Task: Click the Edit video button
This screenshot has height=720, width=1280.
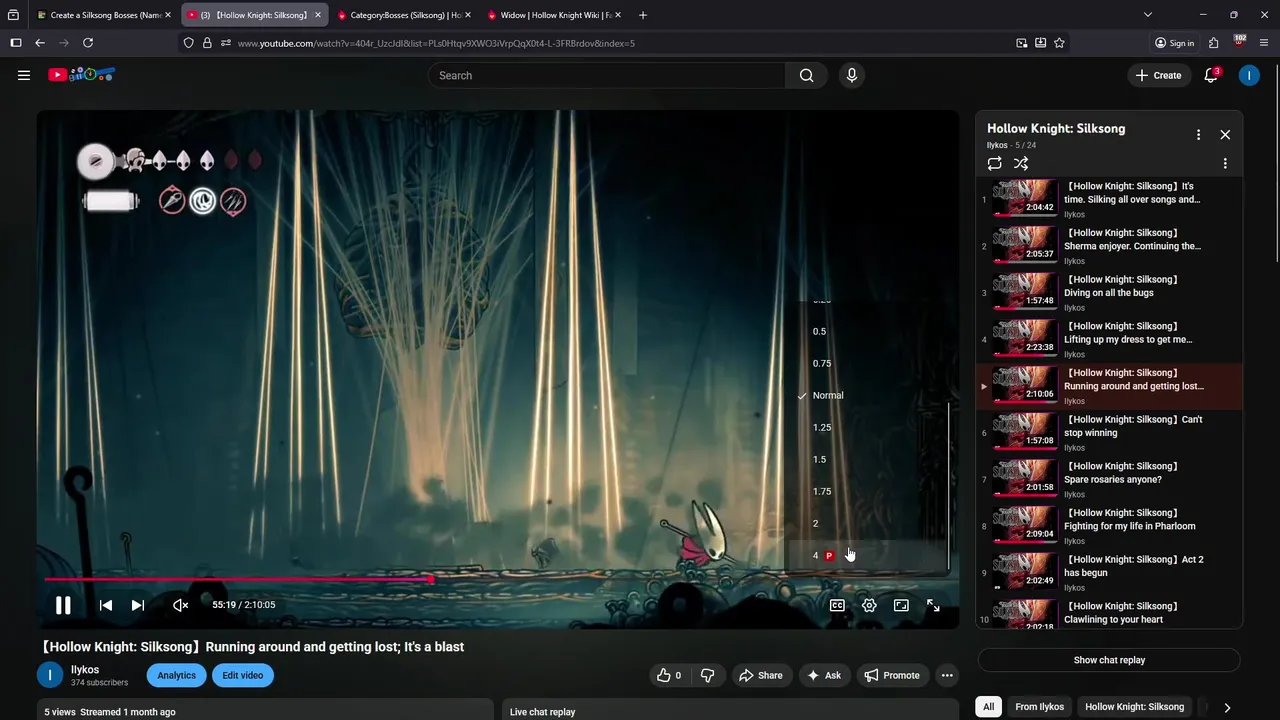Action: tap(242, 675)
